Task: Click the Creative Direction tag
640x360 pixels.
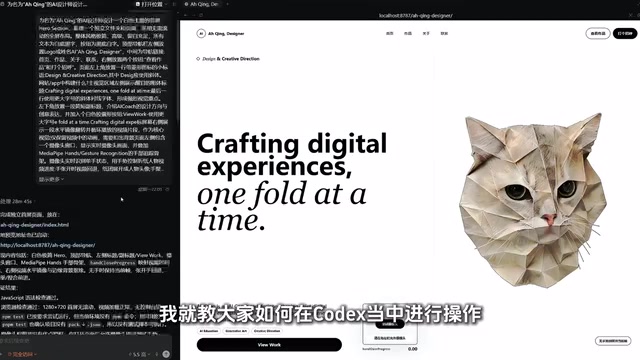Action: tap(267, 331)
